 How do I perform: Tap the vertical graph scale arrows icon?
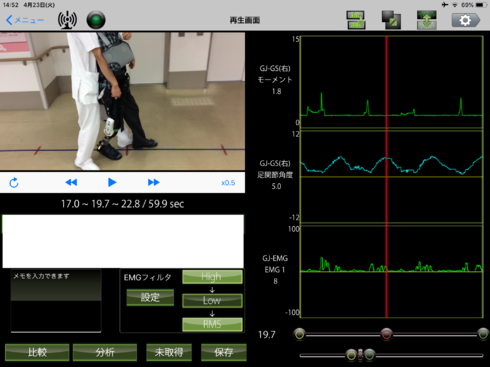tap(427, 20)
